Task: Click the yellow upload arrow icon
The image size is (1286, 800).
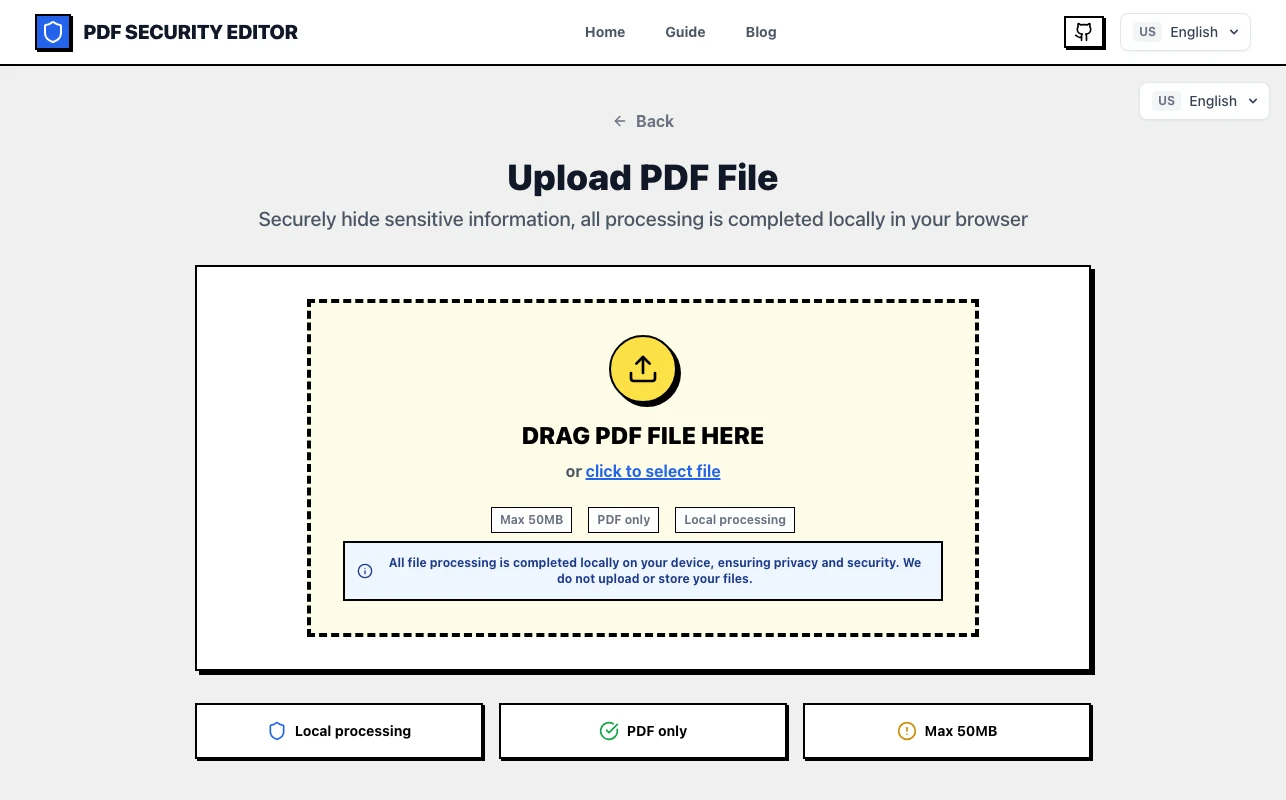Action: point(643,369)
